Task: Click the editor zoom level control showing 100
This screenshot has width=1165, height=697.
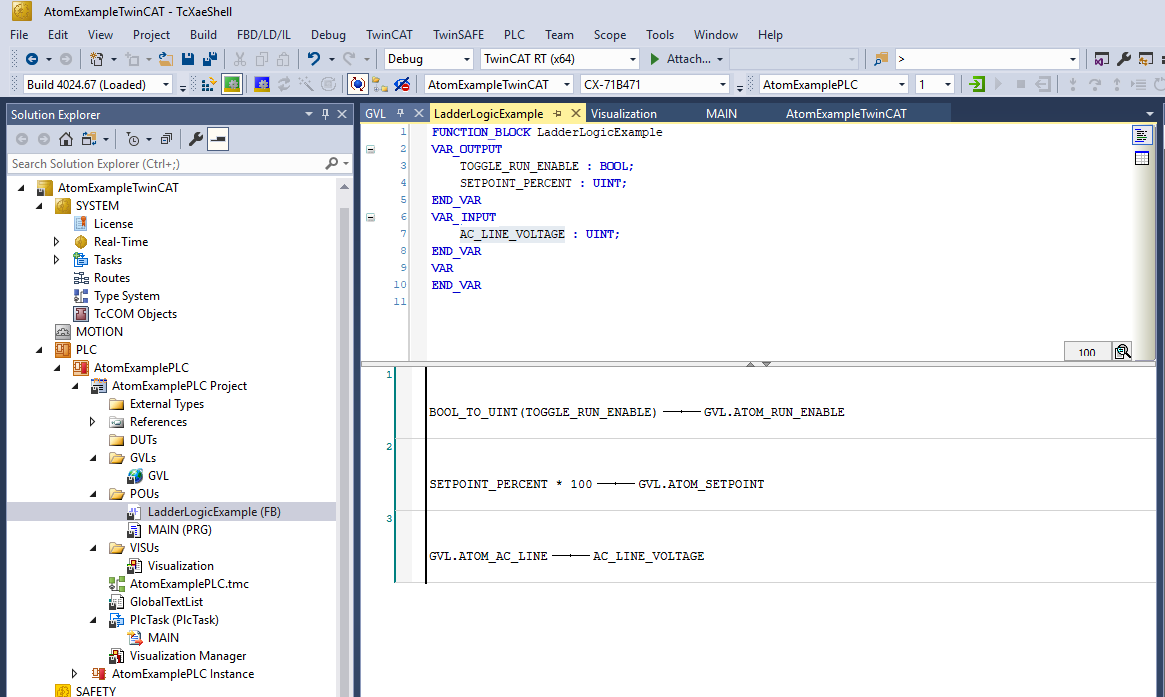Action: point(1087,351)
